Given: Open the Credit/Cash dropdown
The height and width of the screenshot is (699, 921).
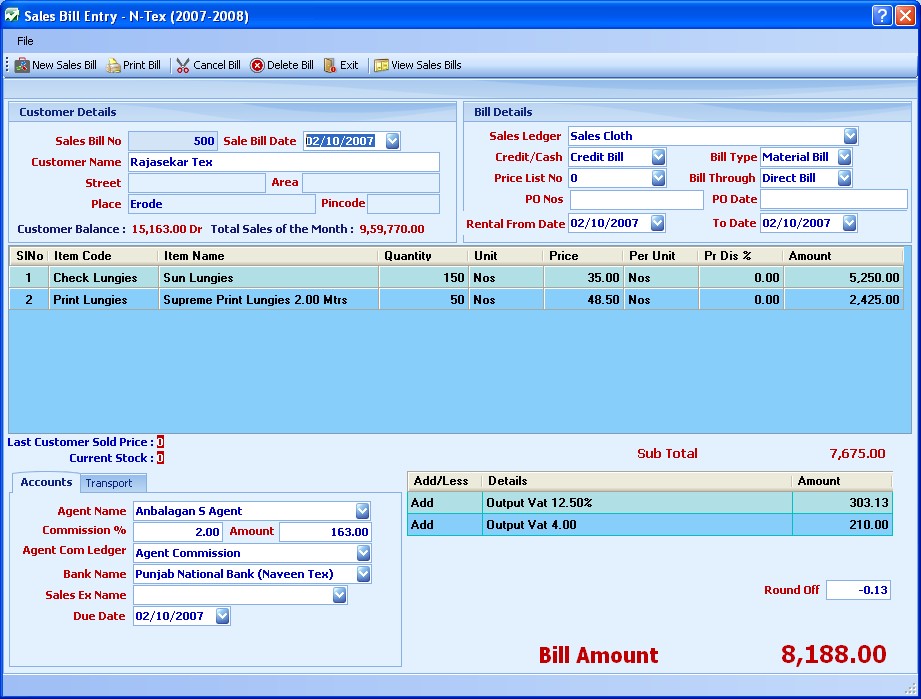Looking at the screenshot, I should (x=658, y=157).
